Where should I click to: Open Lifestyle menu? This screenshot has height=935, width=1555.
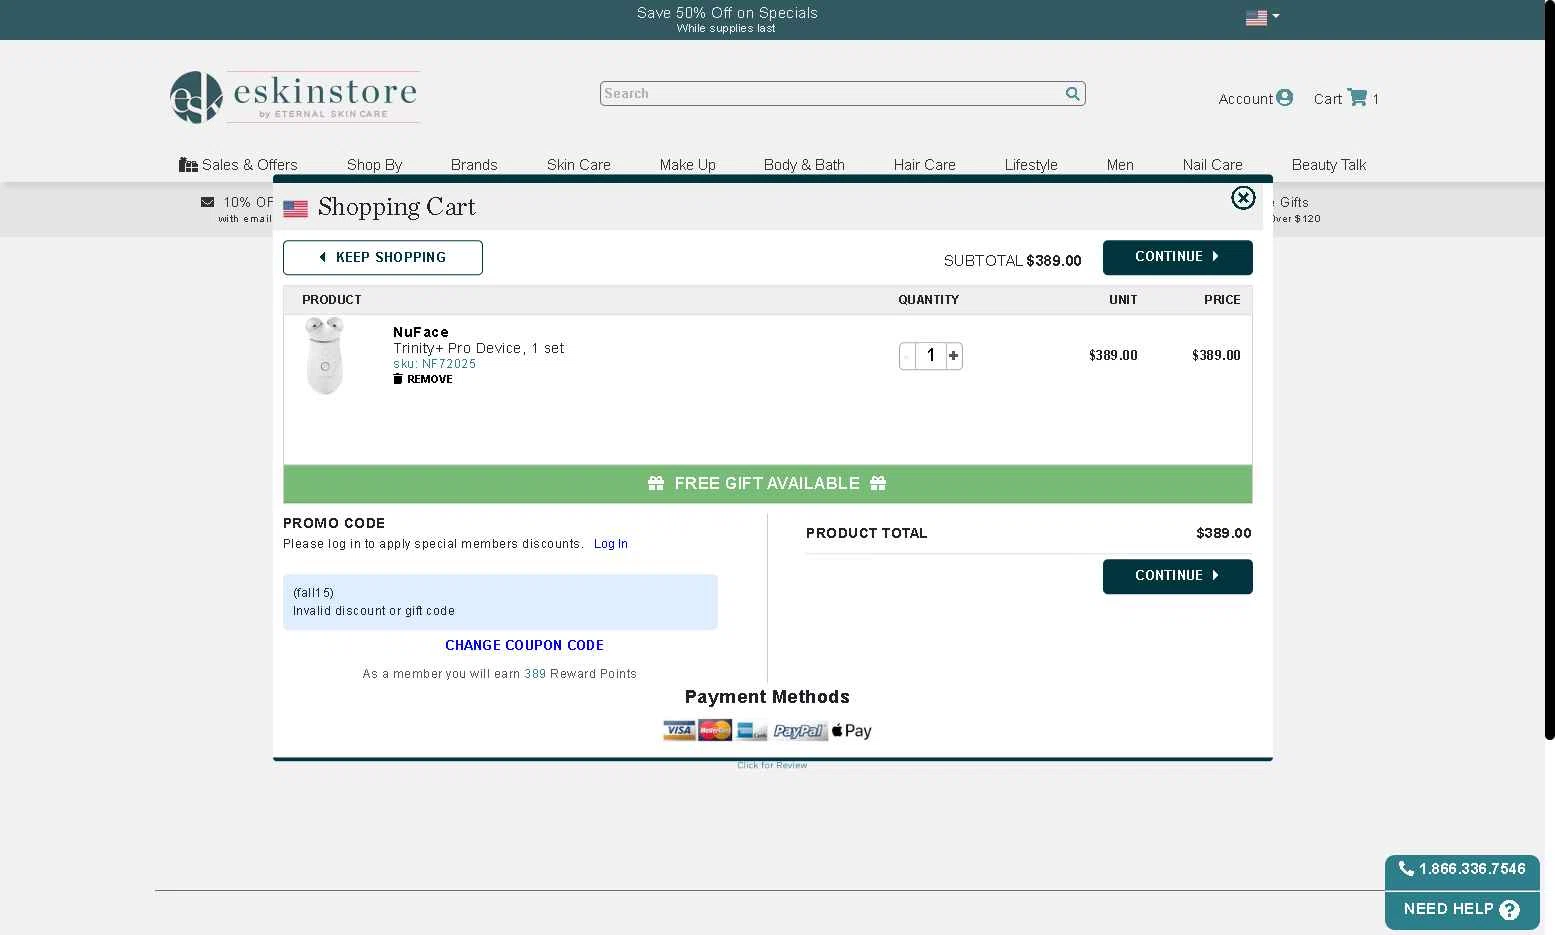[x=1031, y=165]
